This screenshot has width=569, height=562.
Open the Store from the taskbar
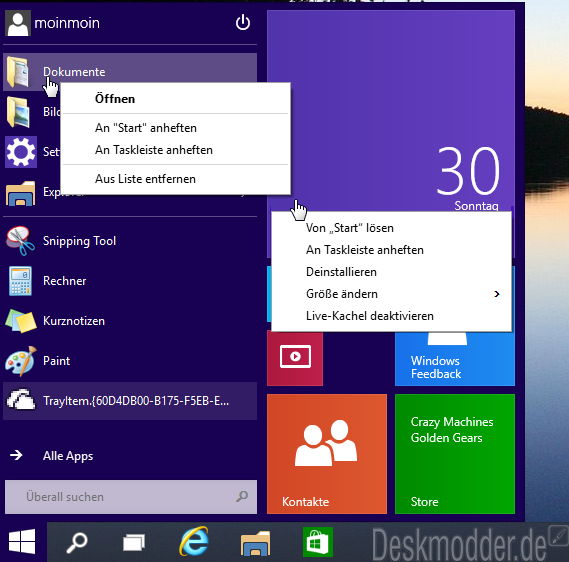(x=318, y=542)
